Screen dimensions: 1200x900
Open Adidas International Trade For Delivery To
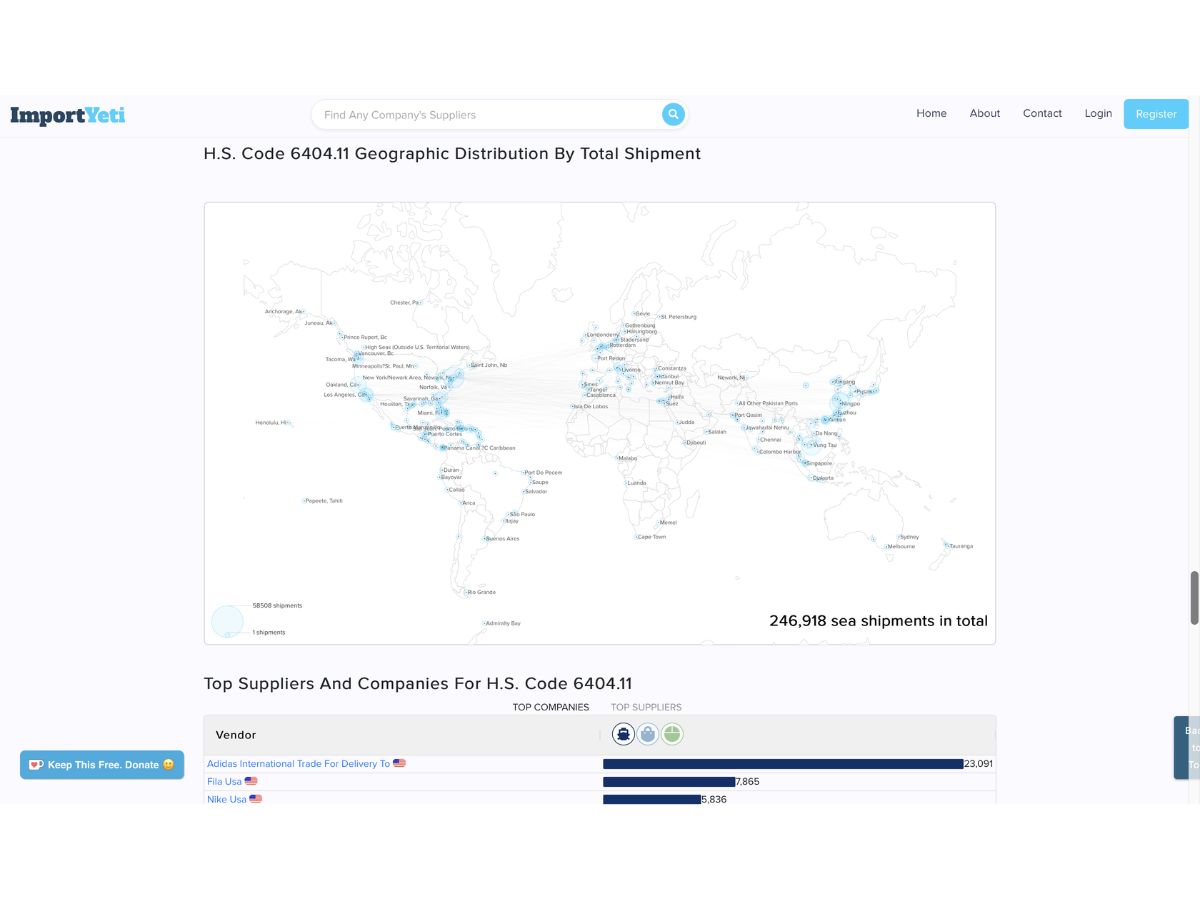(x=298, y=763)
